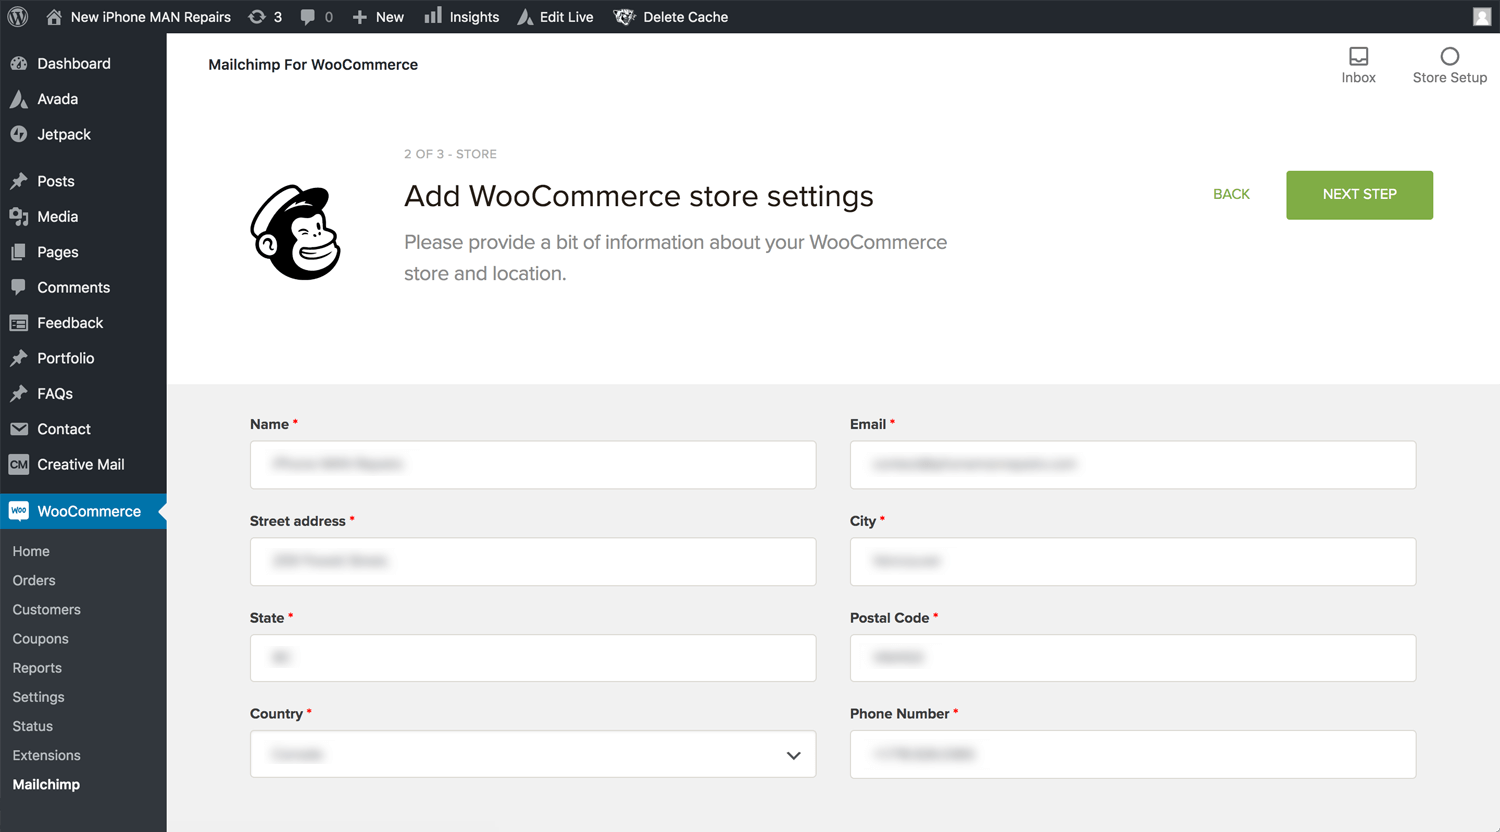
Task: Click the Jetpack icon in the sidebar
Action: click(x=19, y=134)
